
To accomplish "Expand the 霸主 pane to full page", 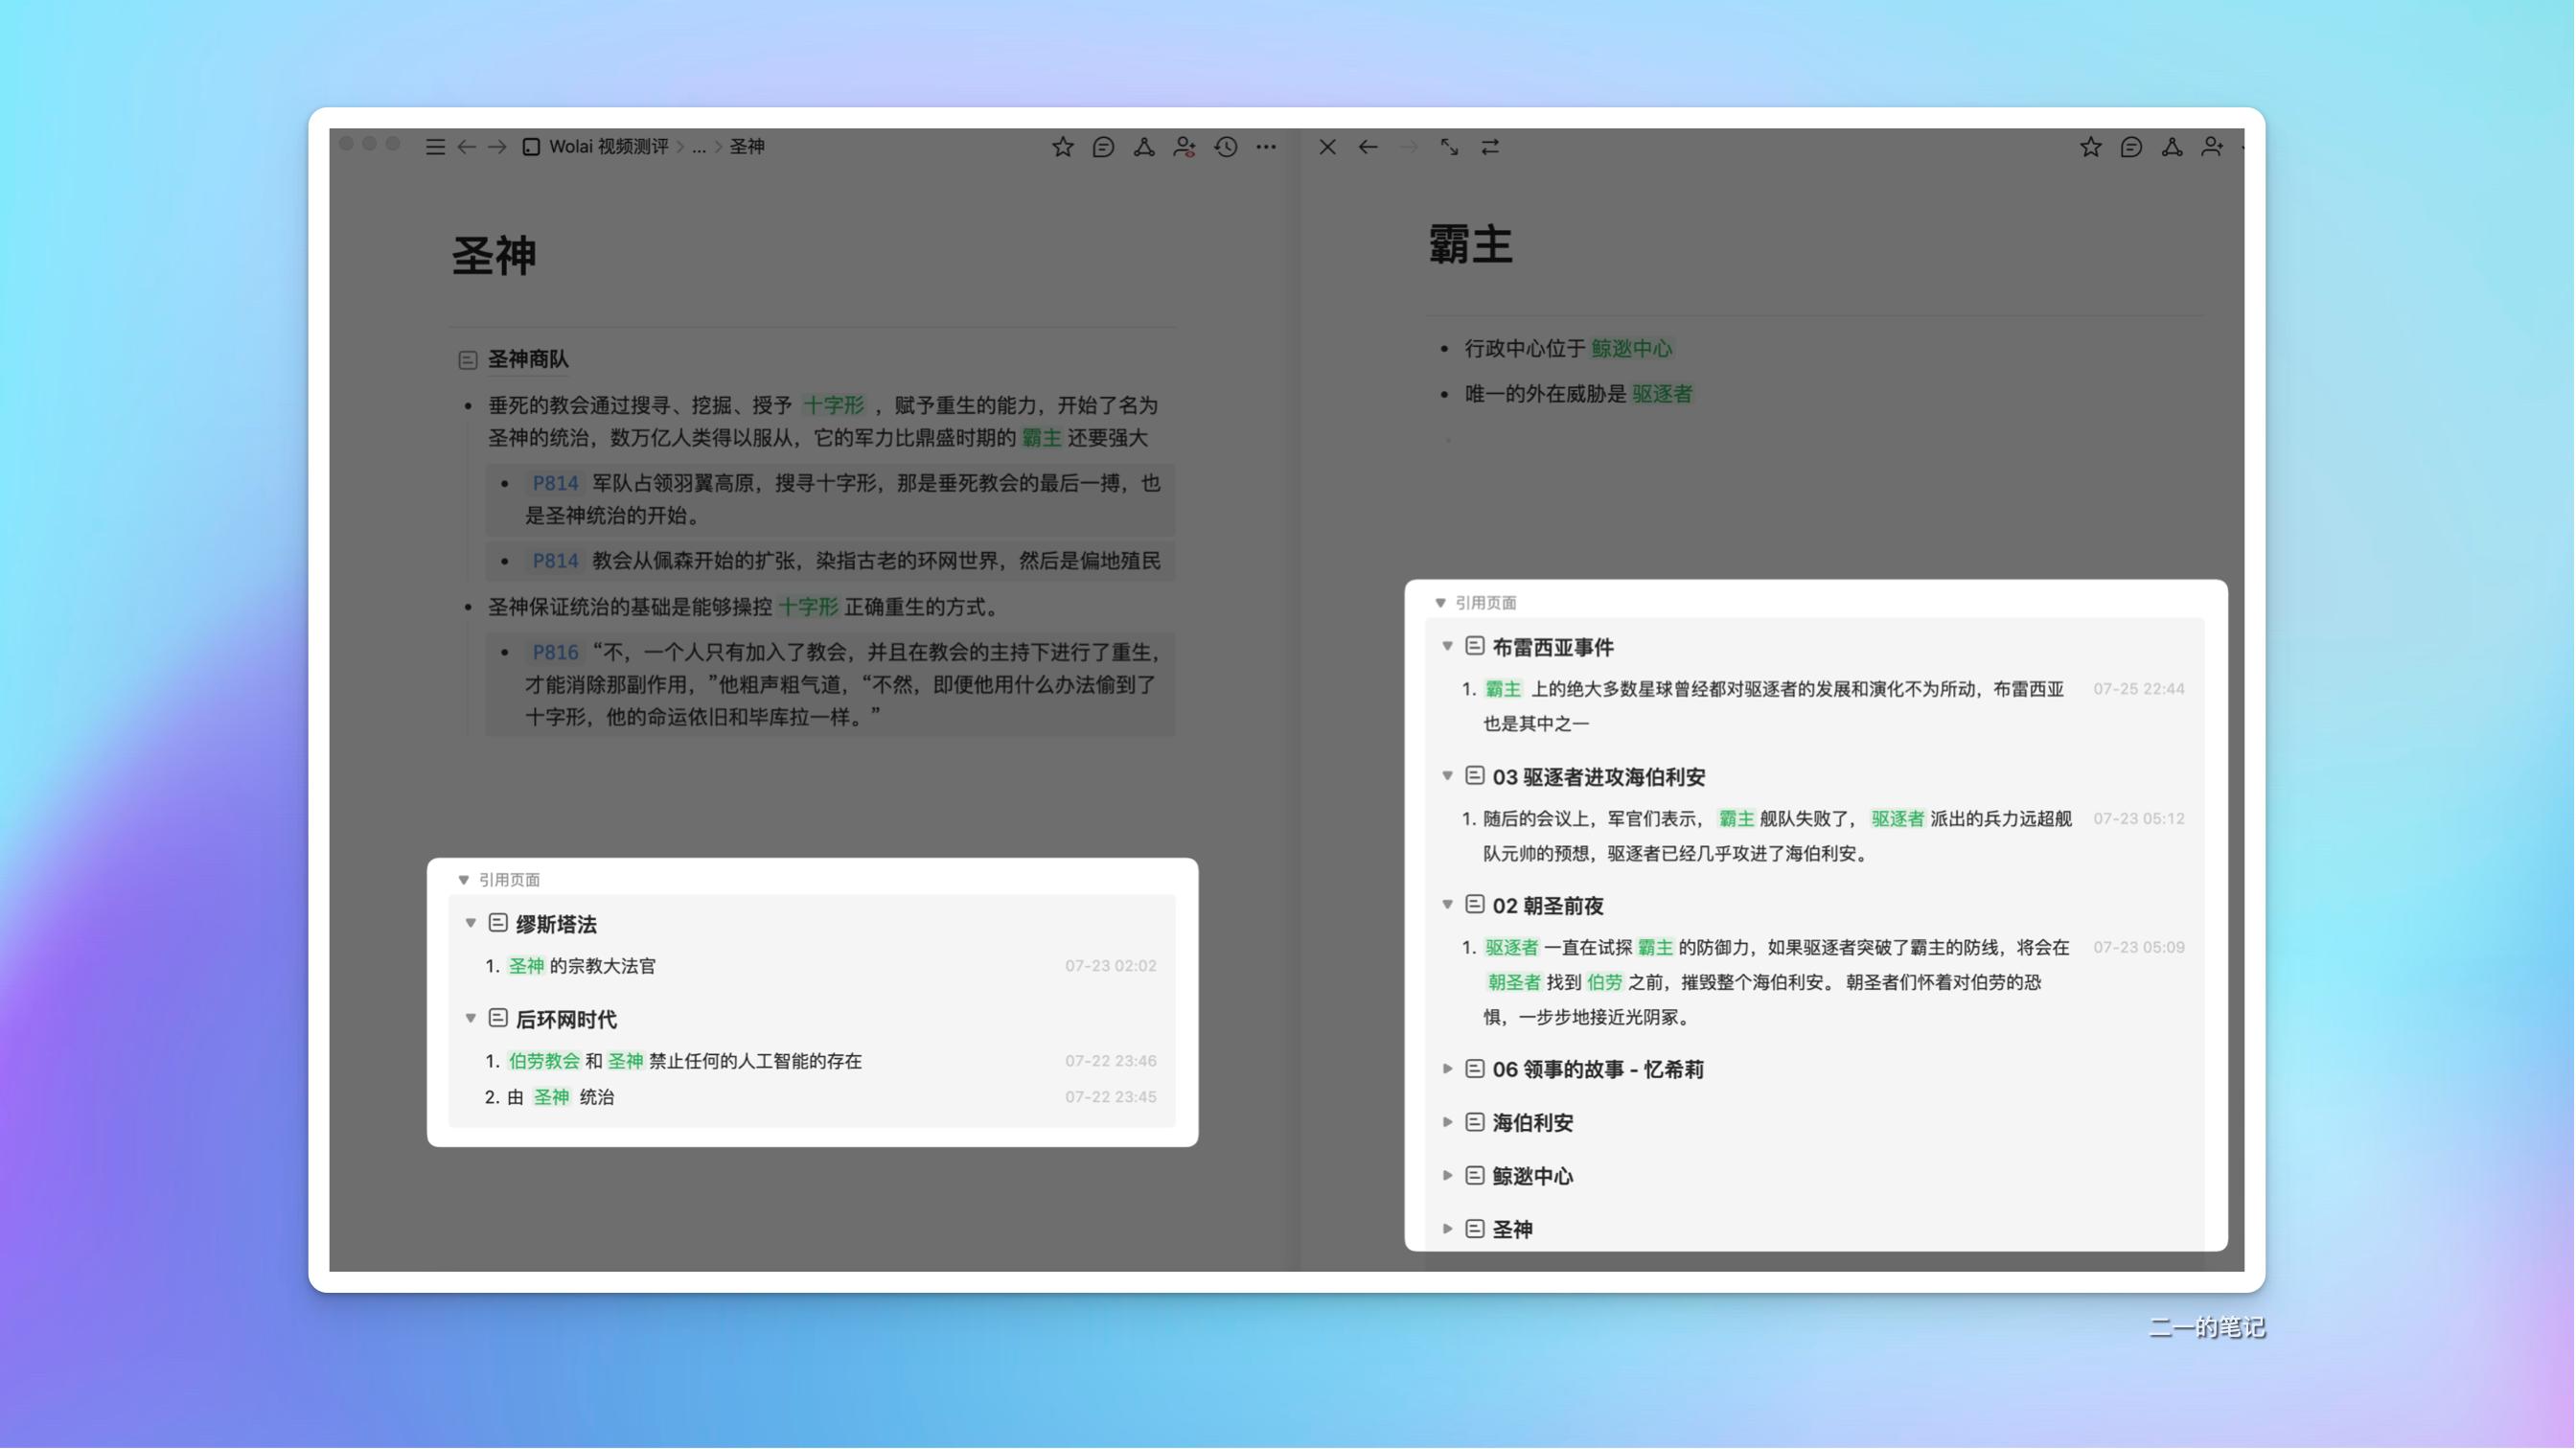I will pos(1450,147).
